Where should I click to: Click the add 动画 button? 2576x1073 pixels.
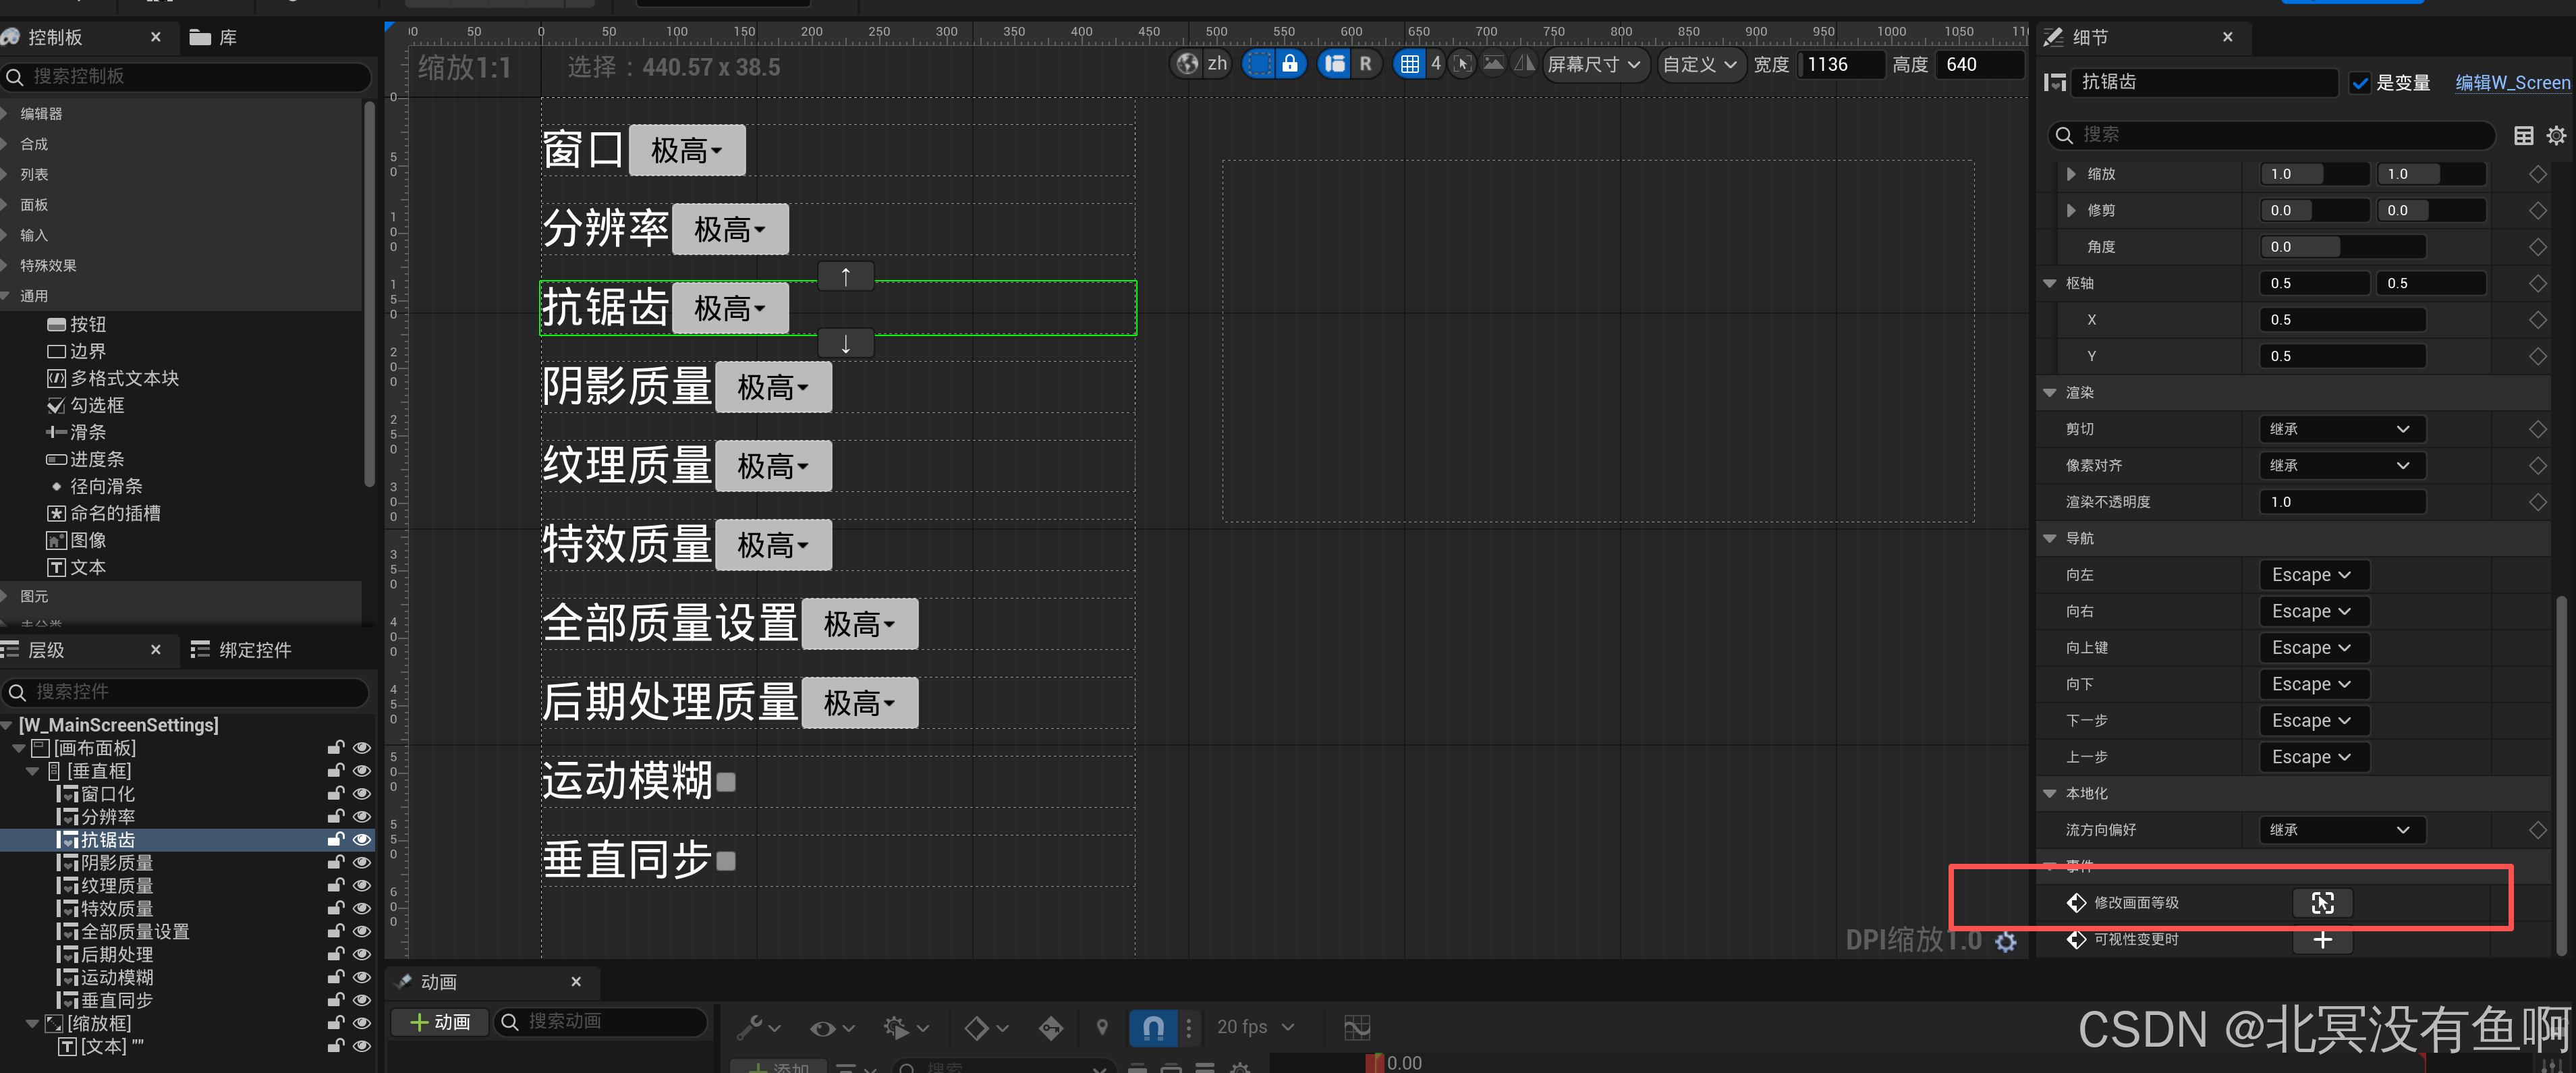(440, 1021)
